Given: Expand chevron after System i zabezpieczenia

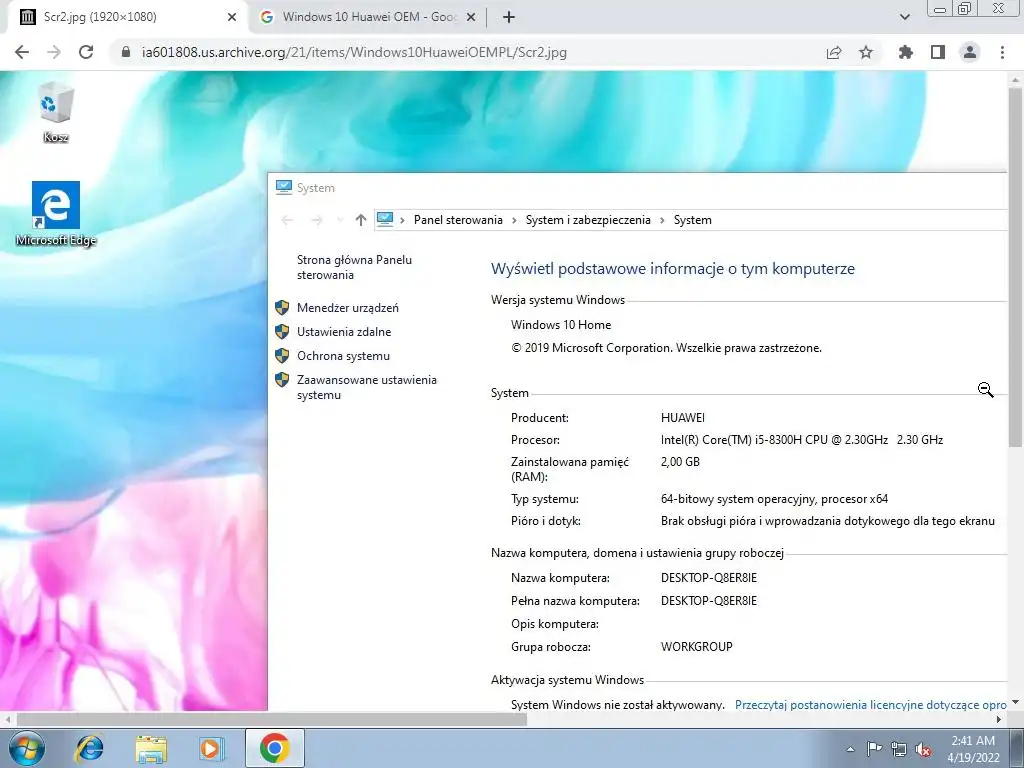Looking at the screenshot, I should tap(662, 220).
